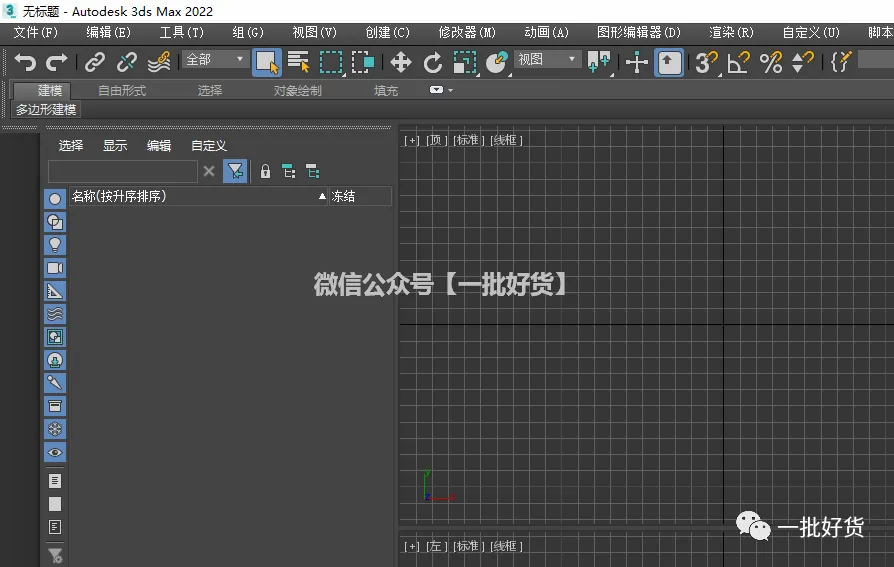This screenshot has height=567, width=894.
Task: Toggle the Spinner Snap button
Action: (802, 62)
